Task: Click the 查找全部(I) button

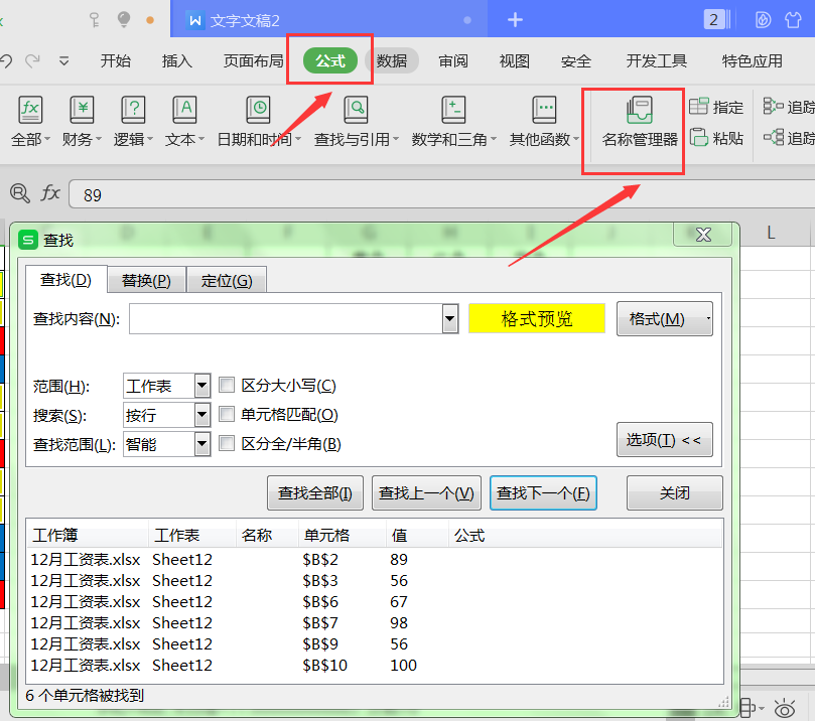Action: pos(315,493)
